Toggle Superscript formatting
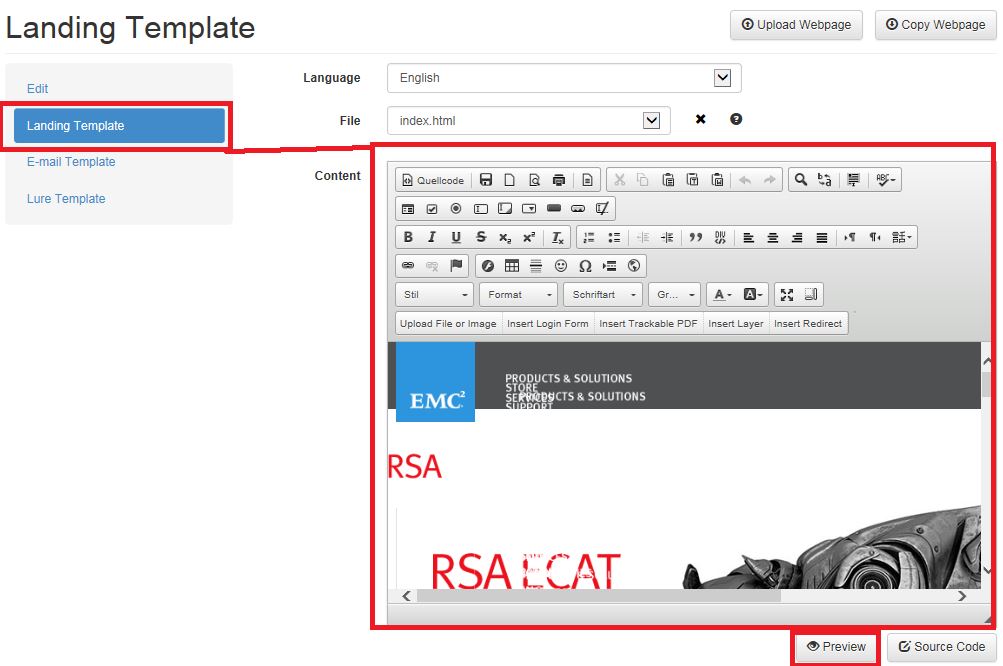 (529, 237)
